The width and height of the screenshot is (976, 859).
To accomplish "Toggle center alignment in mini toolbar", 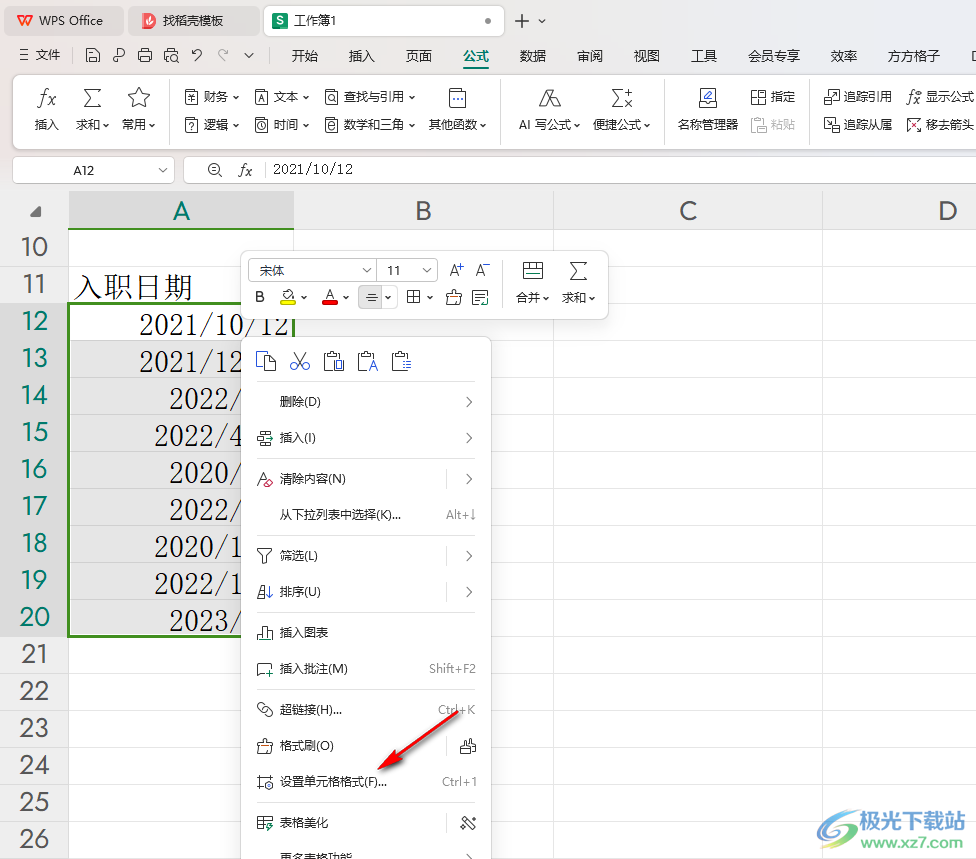I will [x=371, y=298].
